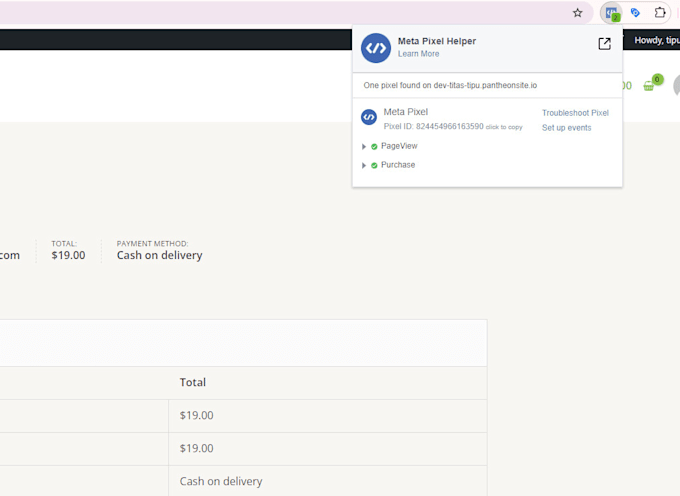The image size is (680, 496).
Task: Copy the Pixel ID via click to copy
Action: coord(504,127)
